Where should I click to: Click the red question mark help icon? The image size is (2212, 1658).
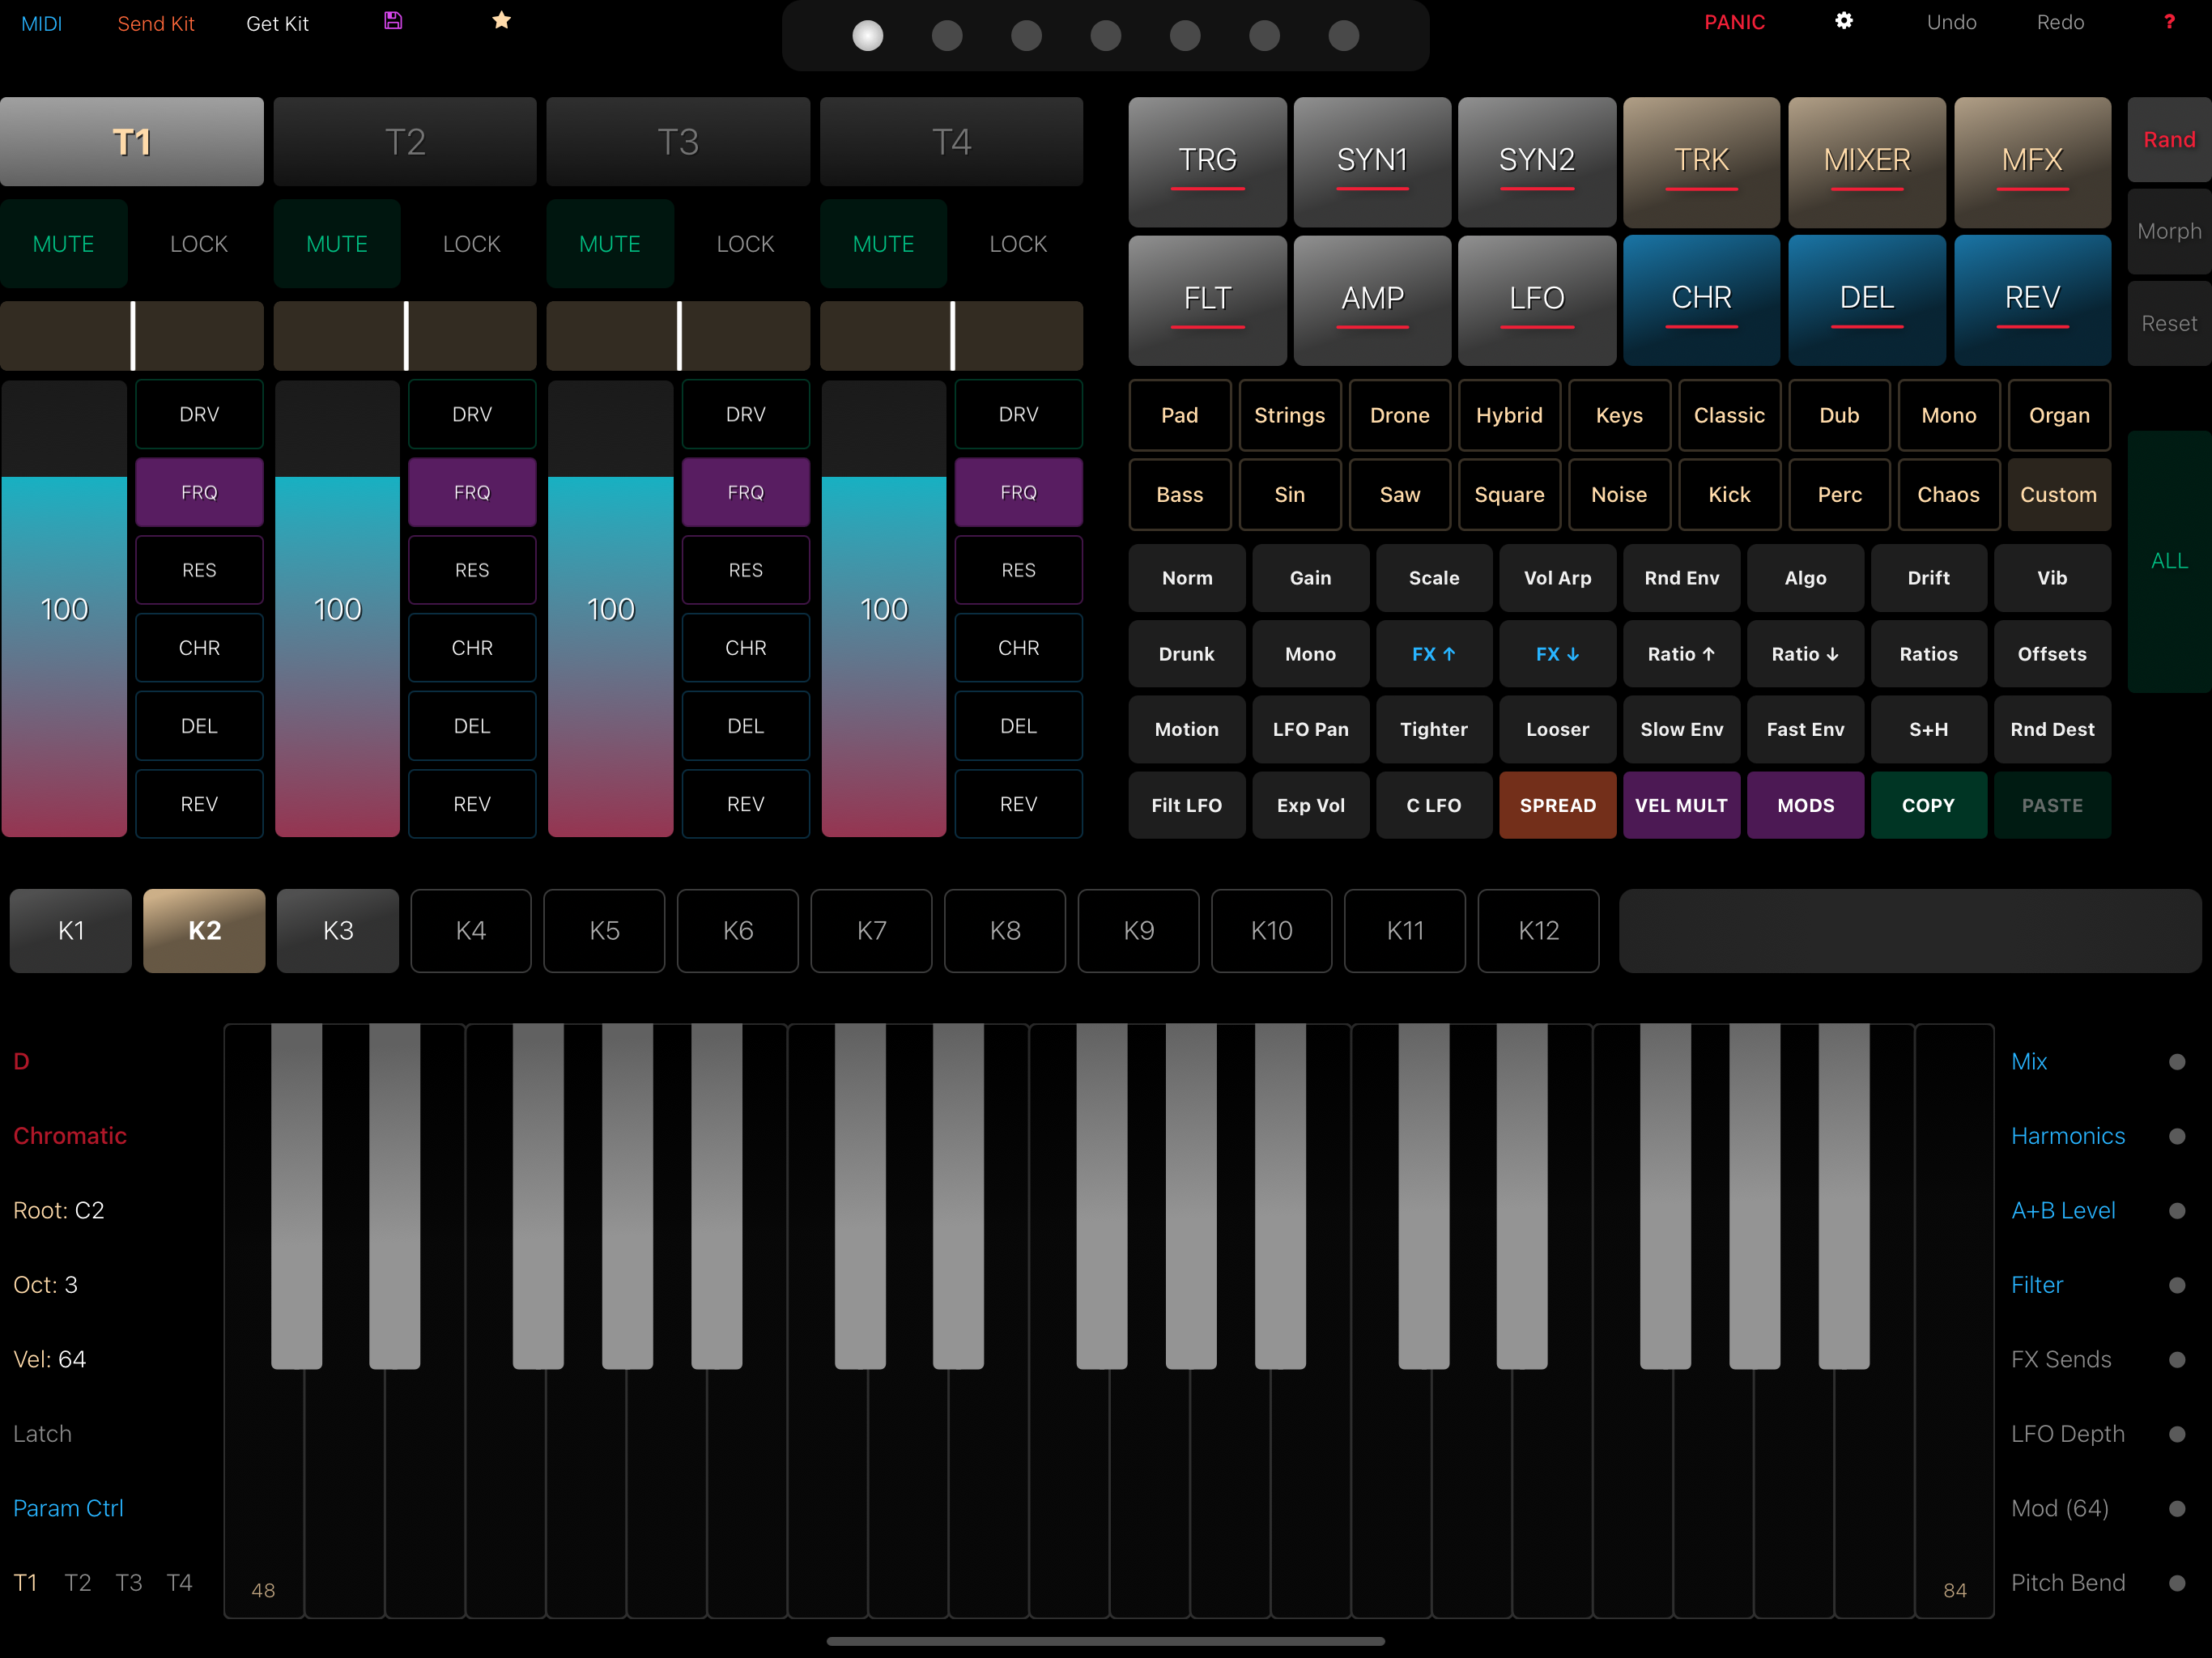pyautogui.click(x=2169, y=22)
